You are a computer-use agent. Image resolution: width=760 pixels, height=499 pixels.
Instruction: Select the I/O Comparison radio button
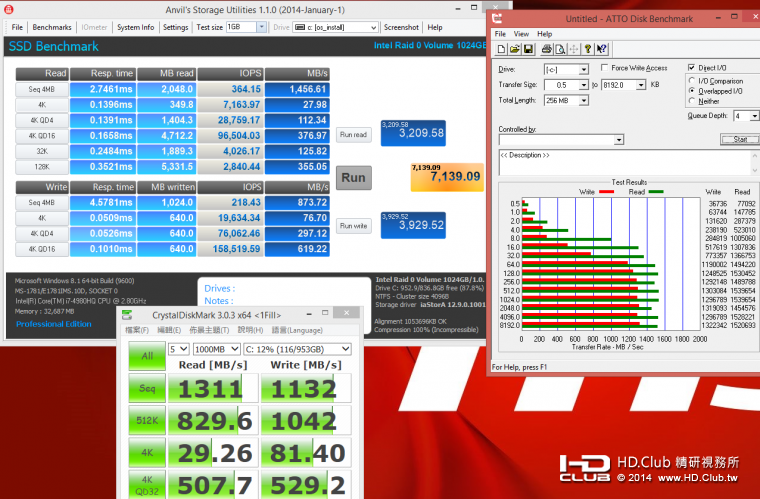(x=692, y=81)
